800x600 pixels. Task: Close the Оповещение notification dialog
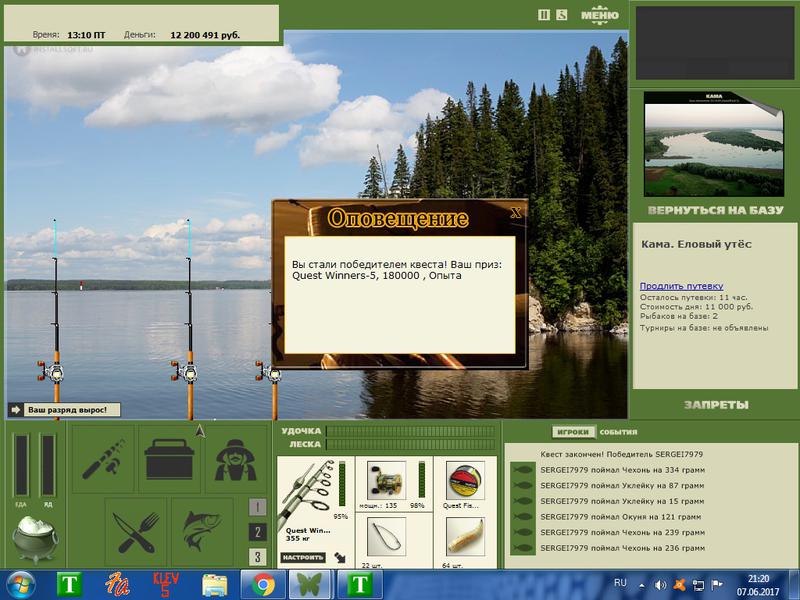[x=514, y=212]
